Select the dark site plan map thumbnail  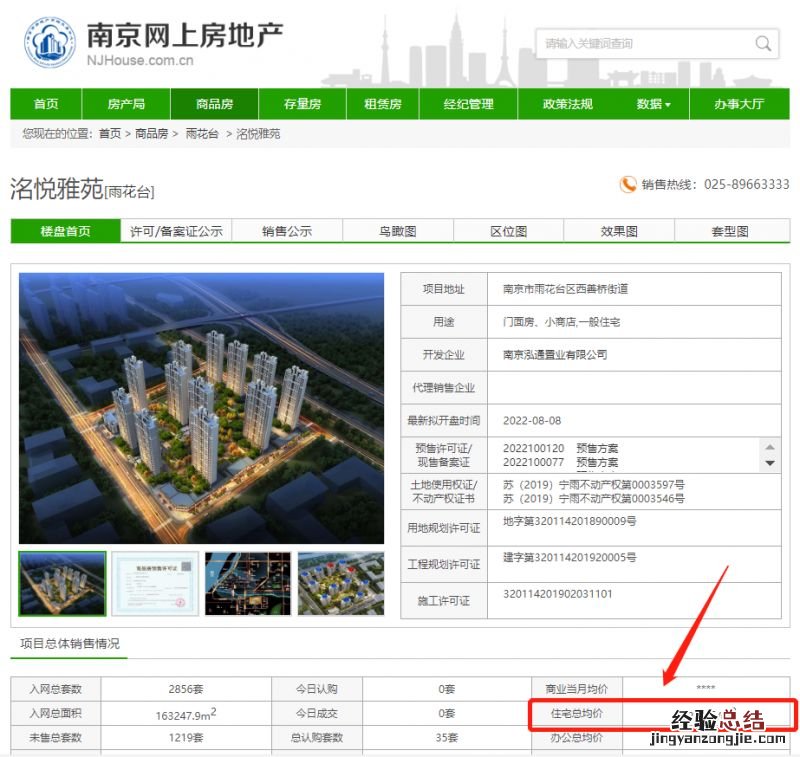(x=248, y=583)
